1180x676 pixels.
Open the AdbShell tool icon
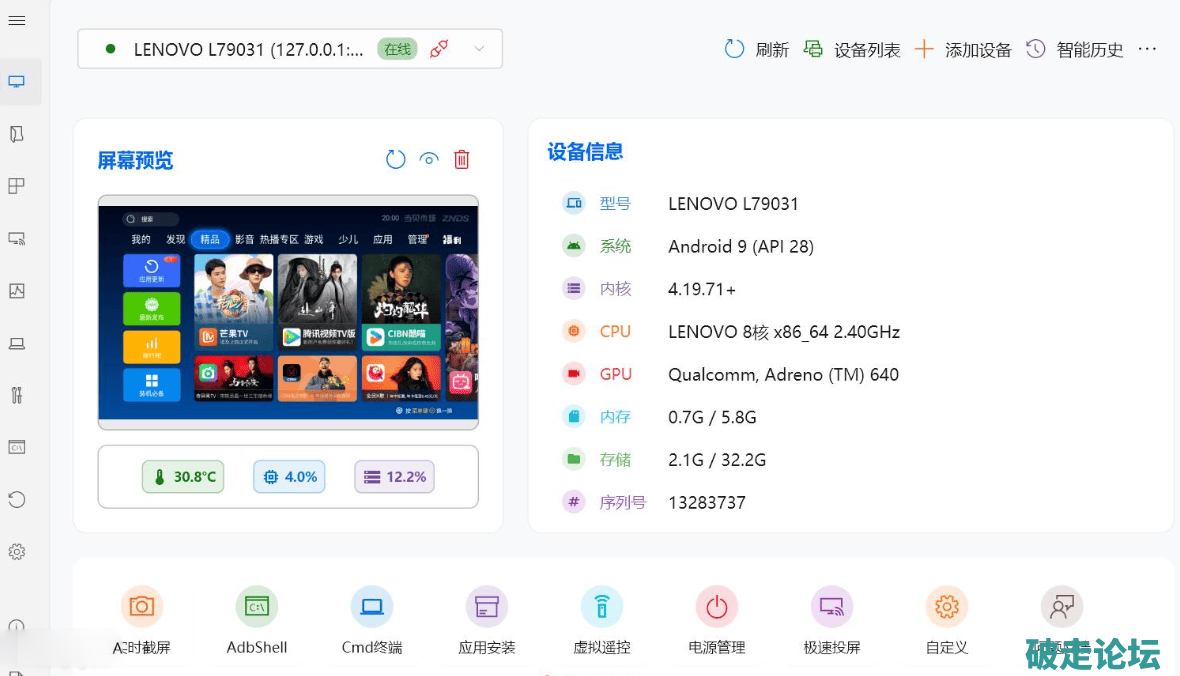257,607
